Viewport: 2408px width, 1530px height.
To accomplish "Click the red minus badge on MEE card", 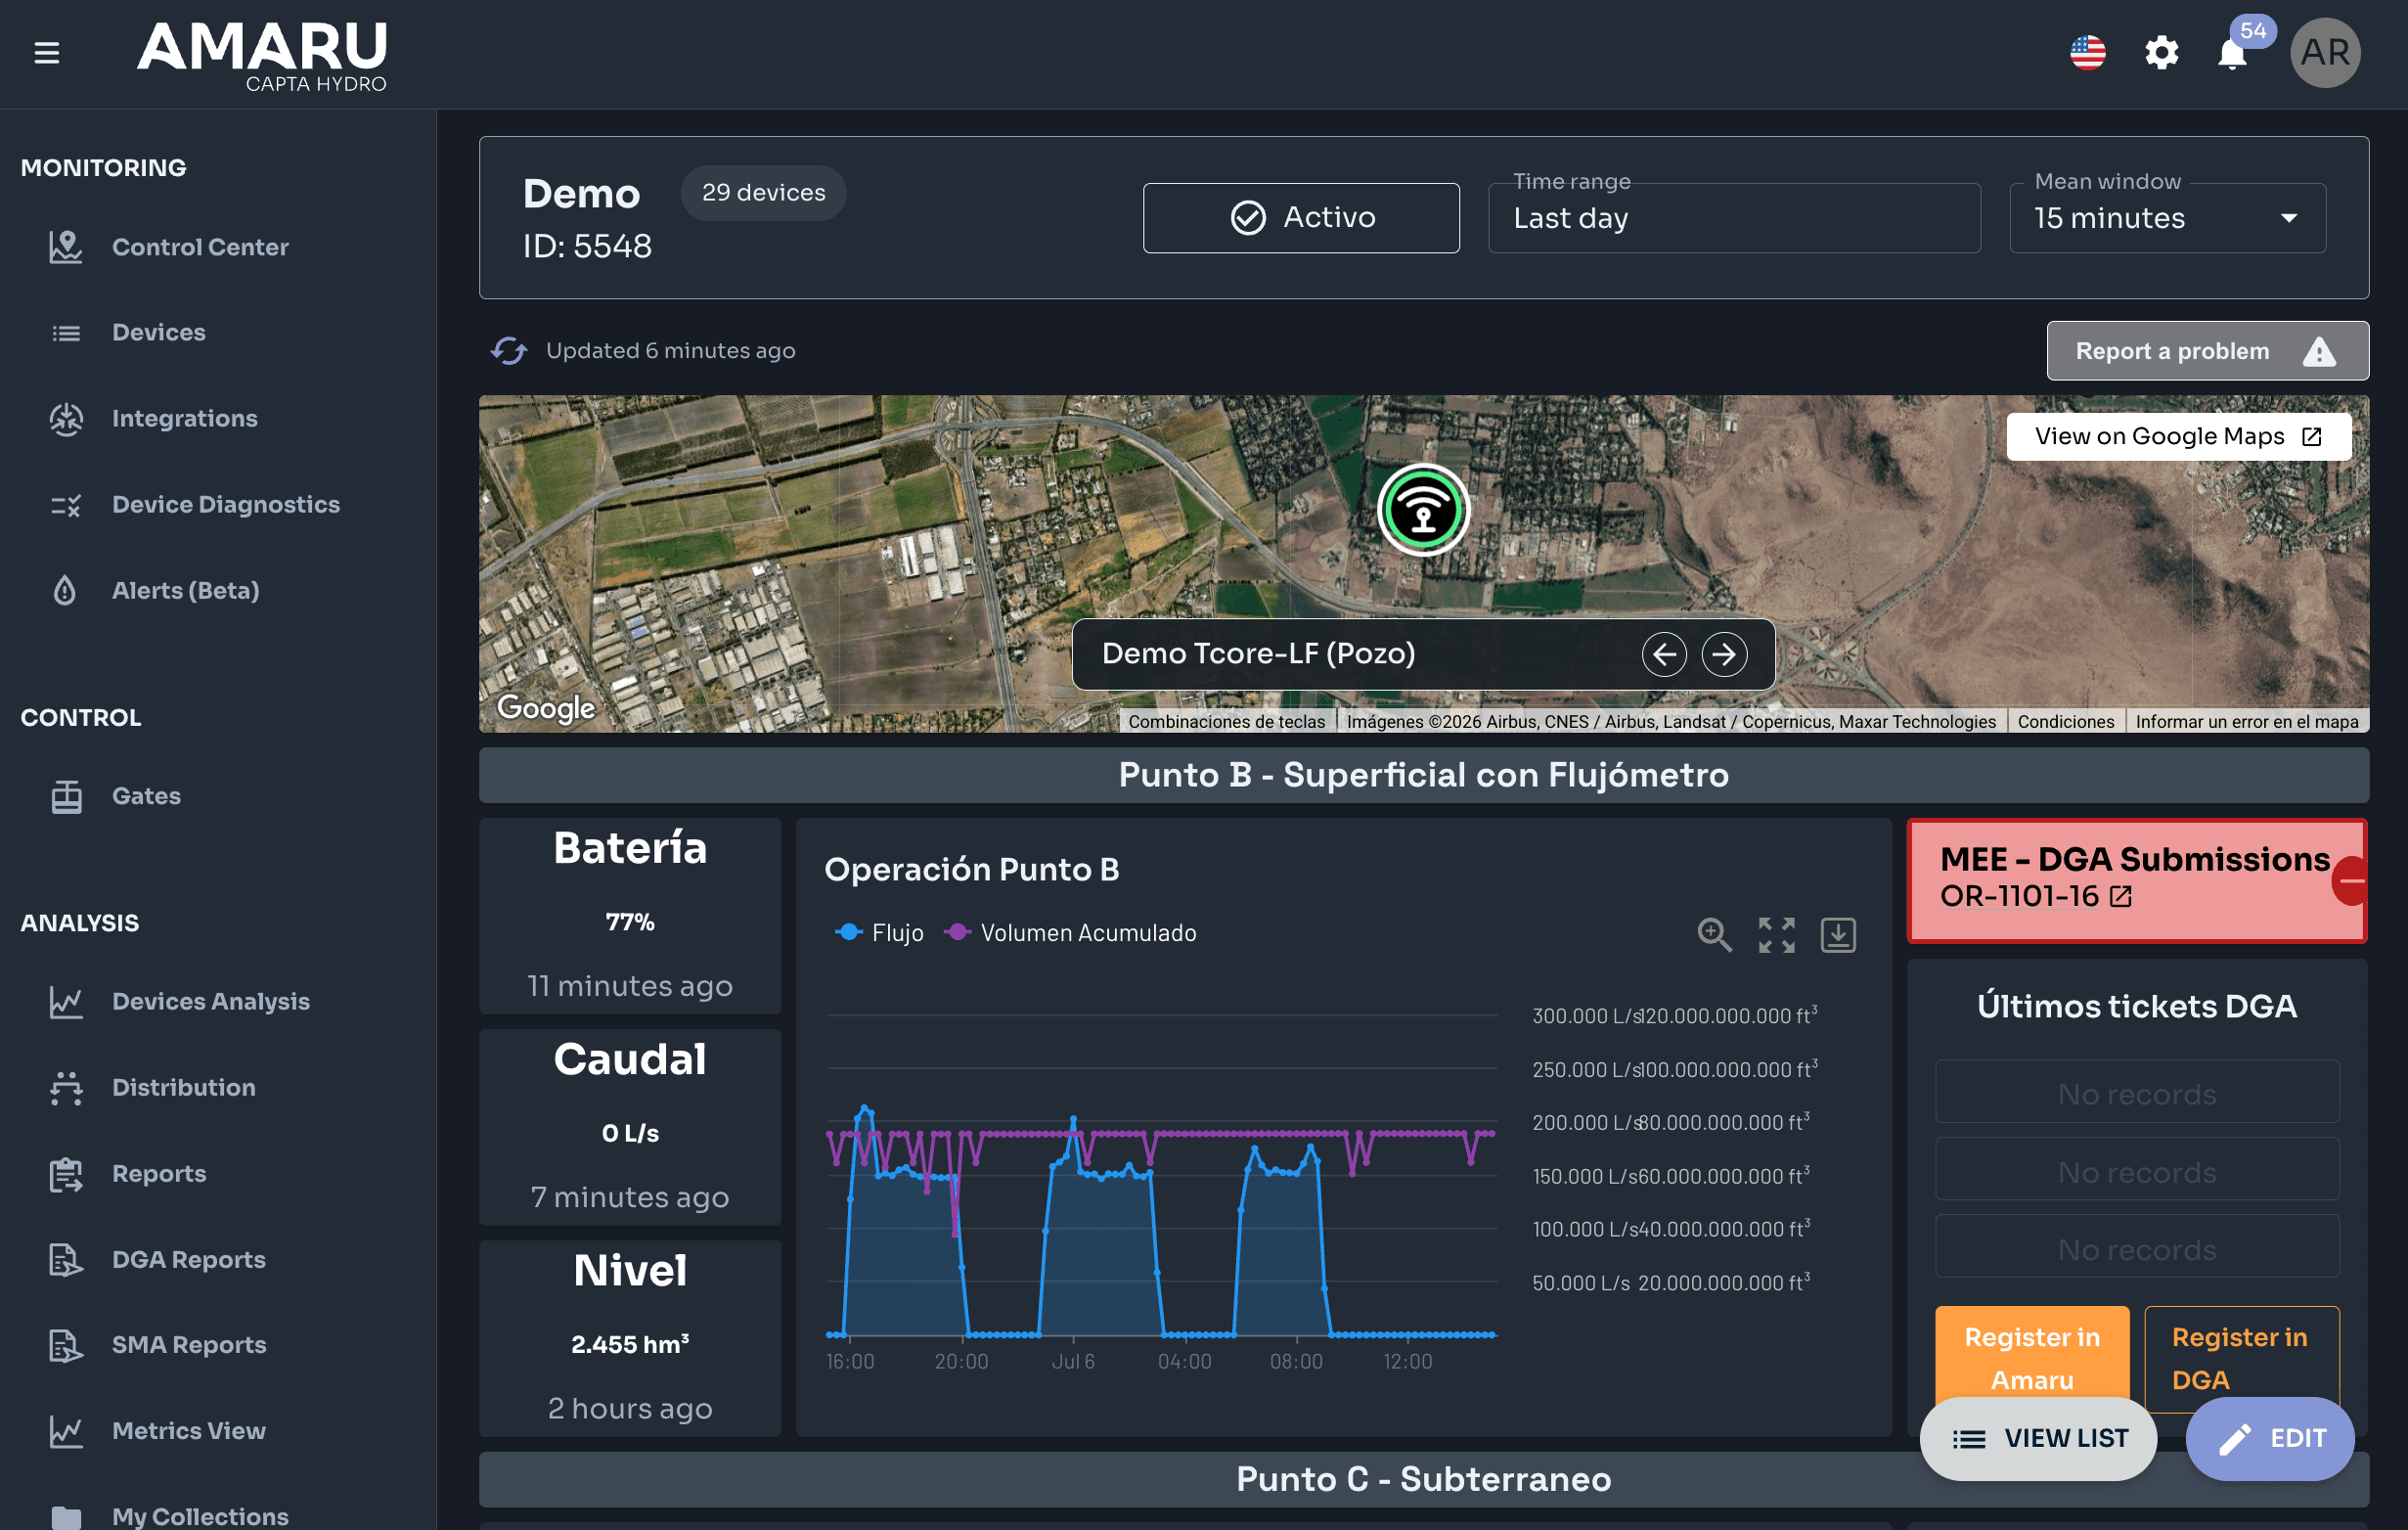I will [2351, 881].
